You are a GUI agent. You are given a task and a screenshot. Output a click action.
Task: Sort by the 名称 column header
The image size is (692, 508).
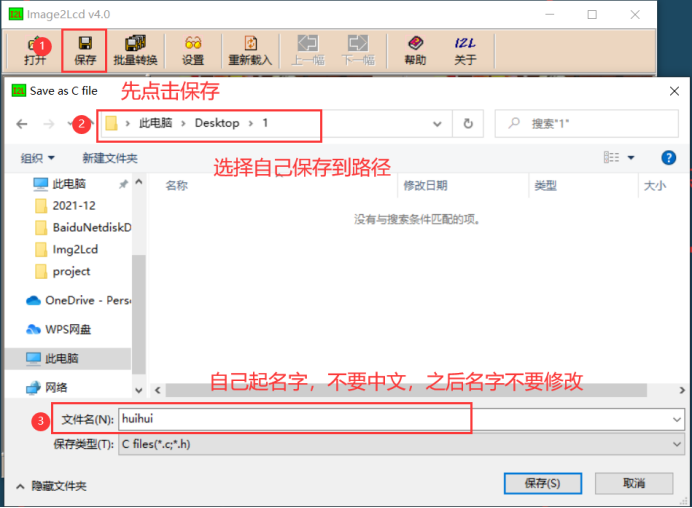[x=177, y=185]
